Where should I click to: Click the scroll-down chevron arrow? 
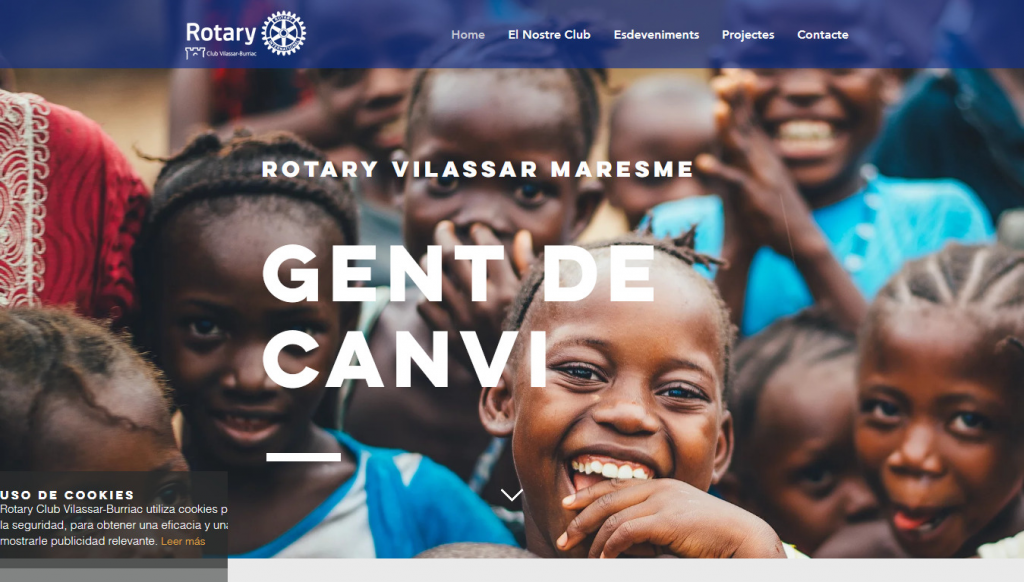[511, 494]
